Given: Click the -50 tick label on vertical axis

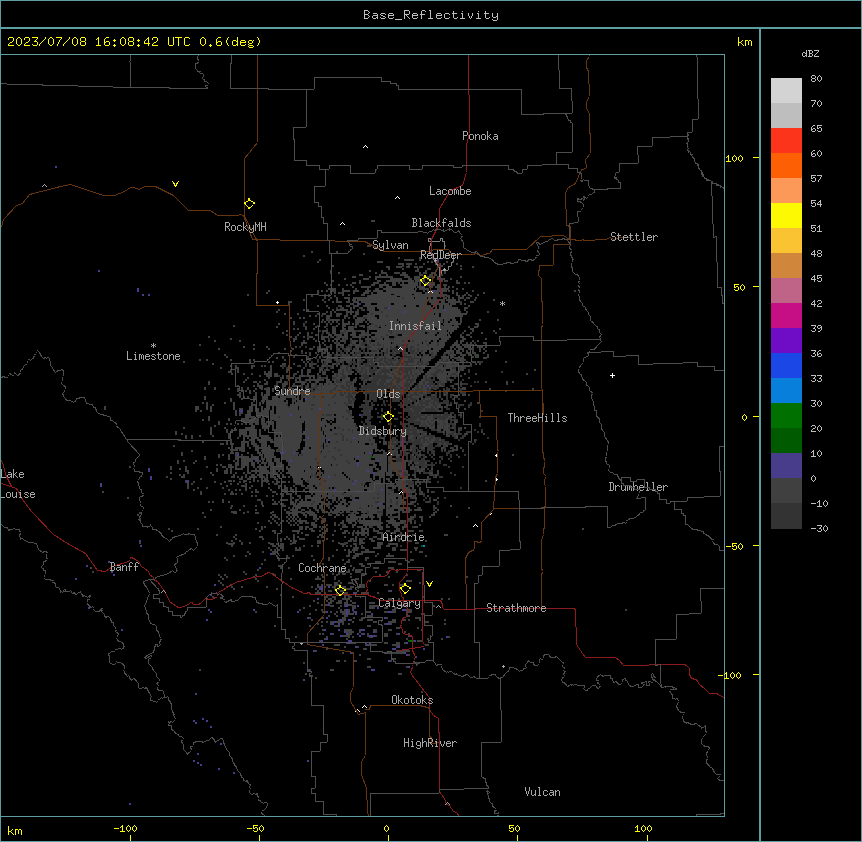Looking at the screenshot, I should pos(734,546).
